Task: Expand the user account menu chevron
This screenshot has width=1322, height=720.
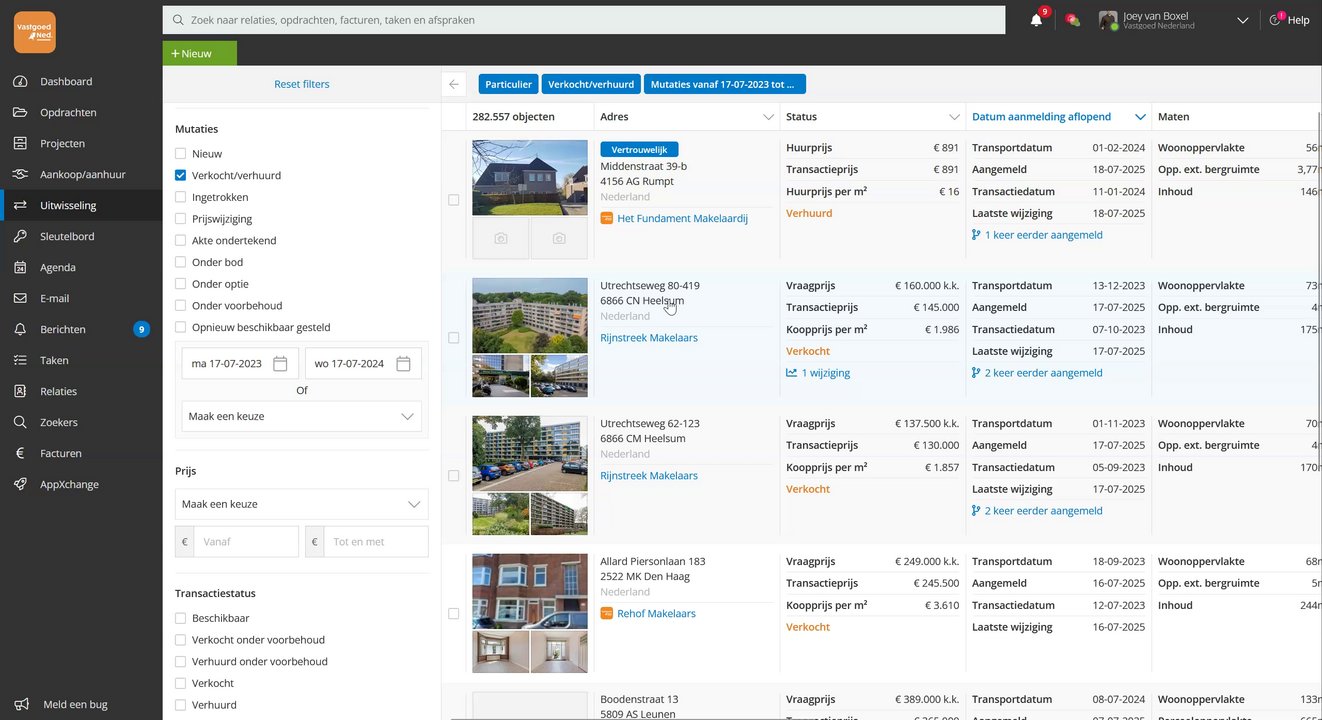Action: point(1243,20)
